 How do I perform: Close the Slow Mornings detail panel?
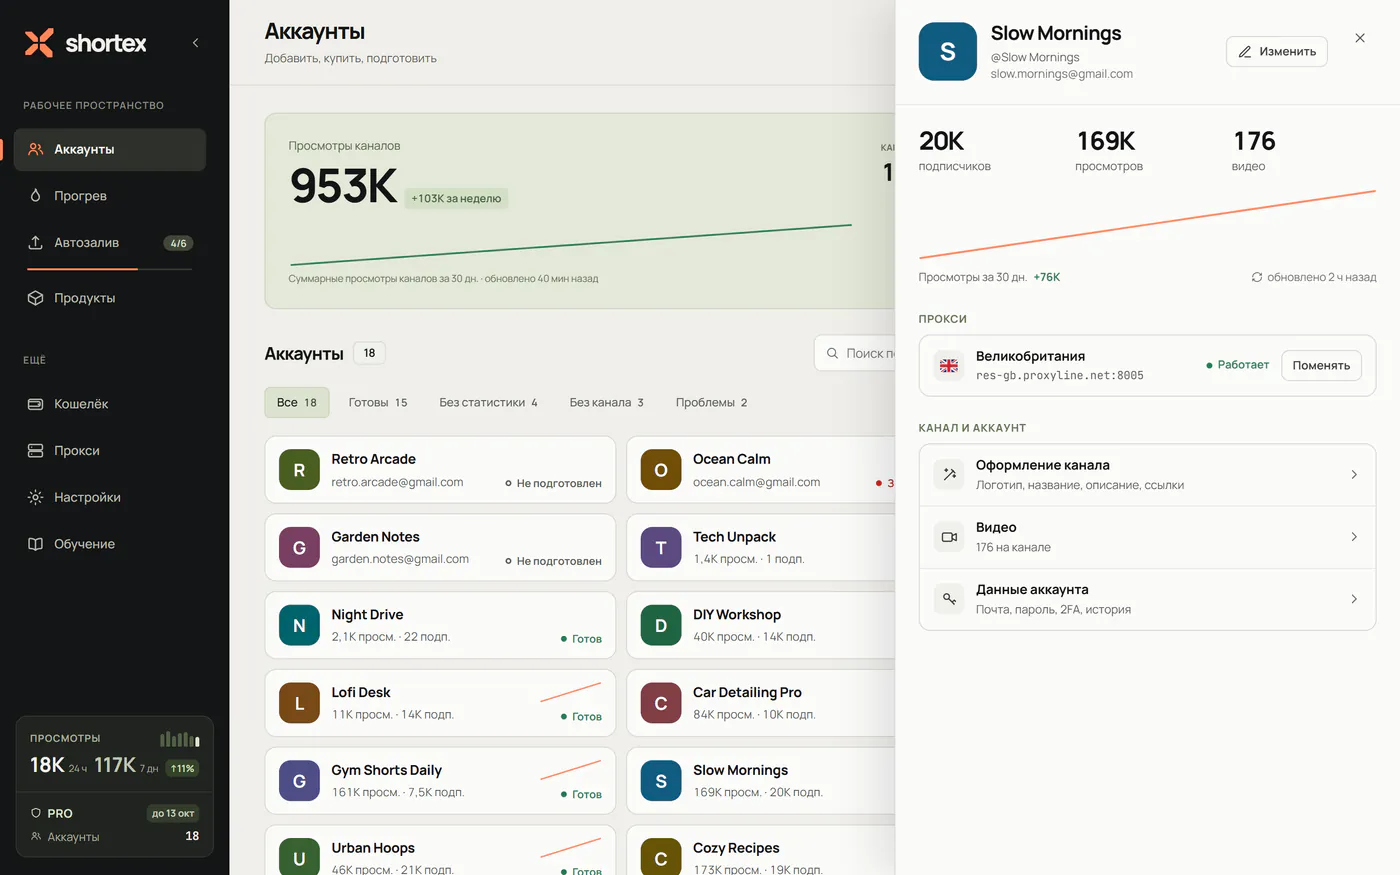1360,38
